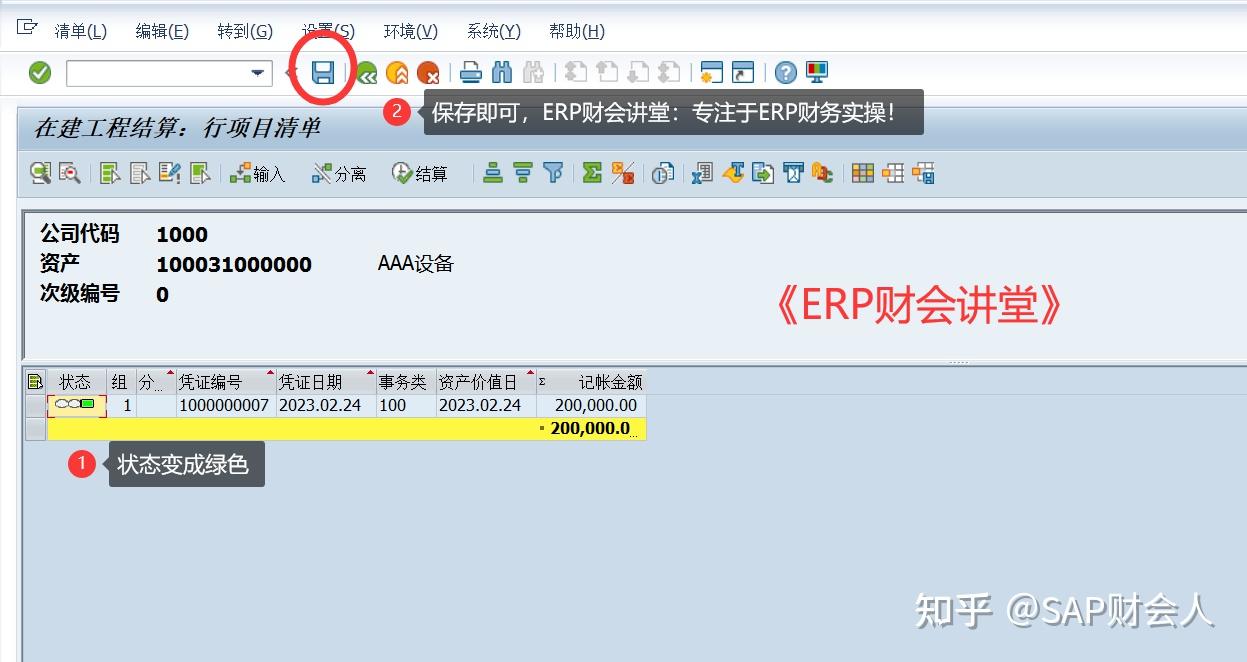
Task: Click the circled Save icon
Action: [x=325, y=72]
